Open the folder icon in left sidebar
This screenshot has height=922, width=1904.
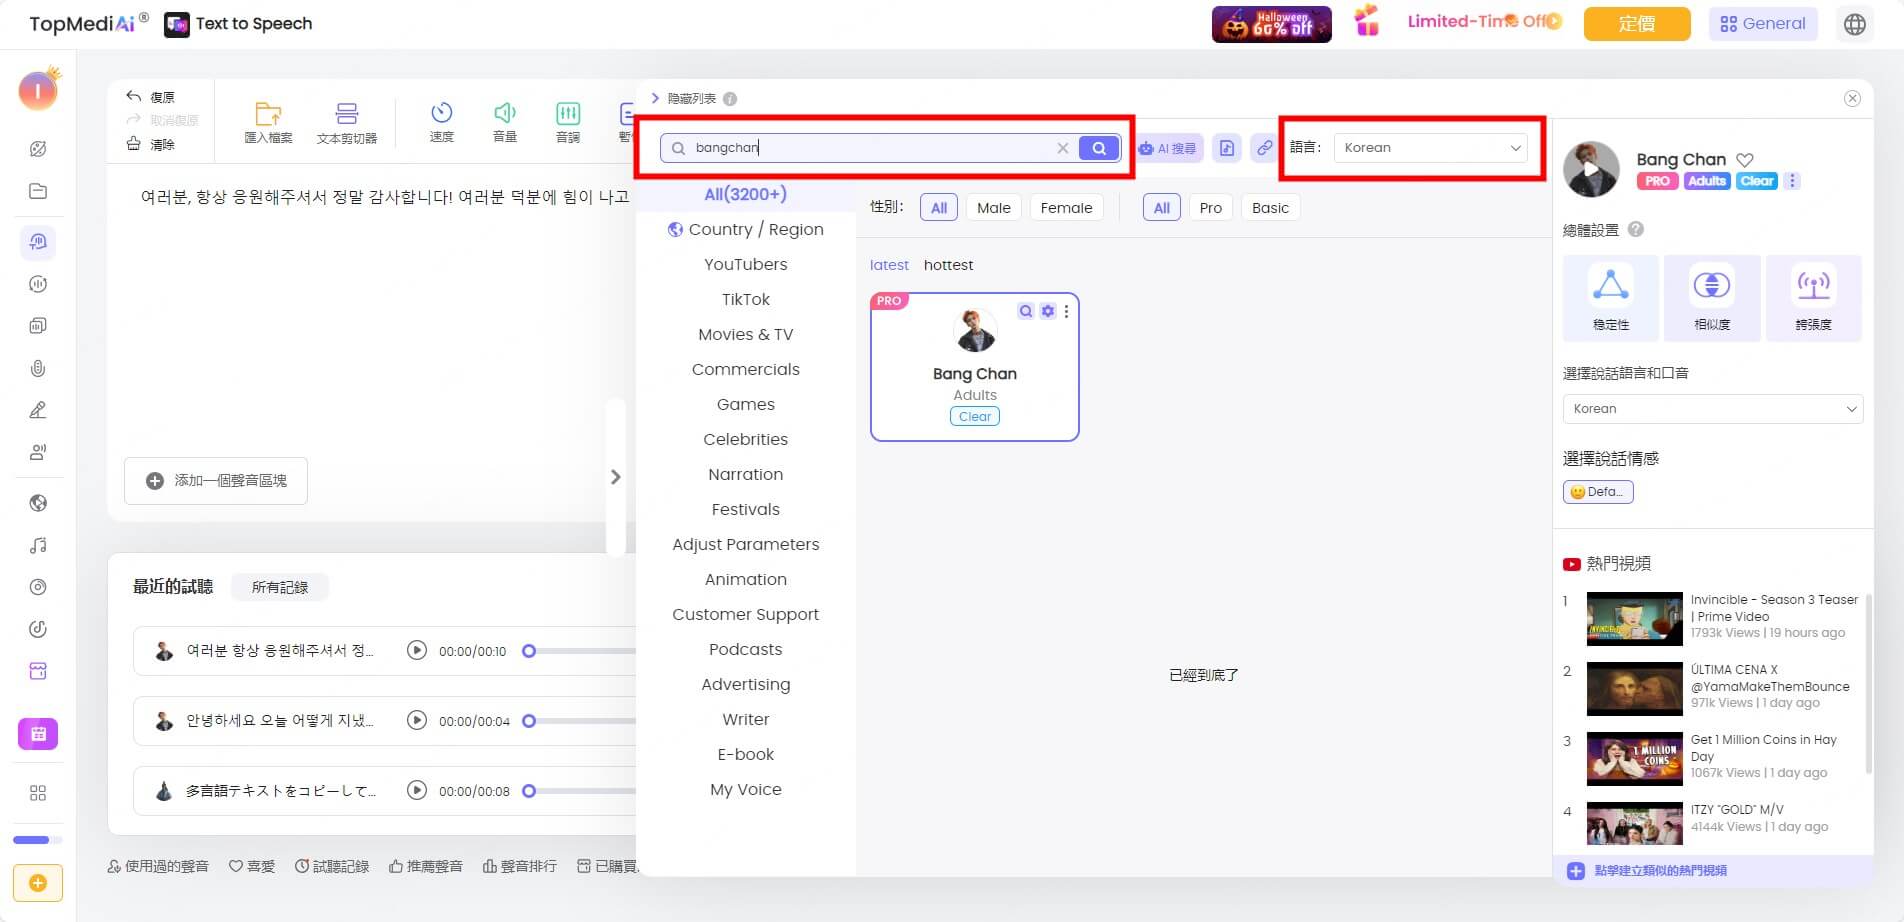[x=38, y=191]
